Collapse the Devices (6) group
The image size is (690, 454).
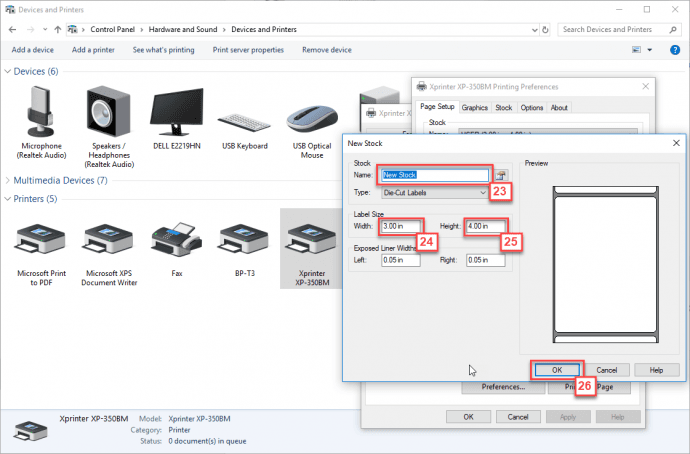[x=7, y=71]
